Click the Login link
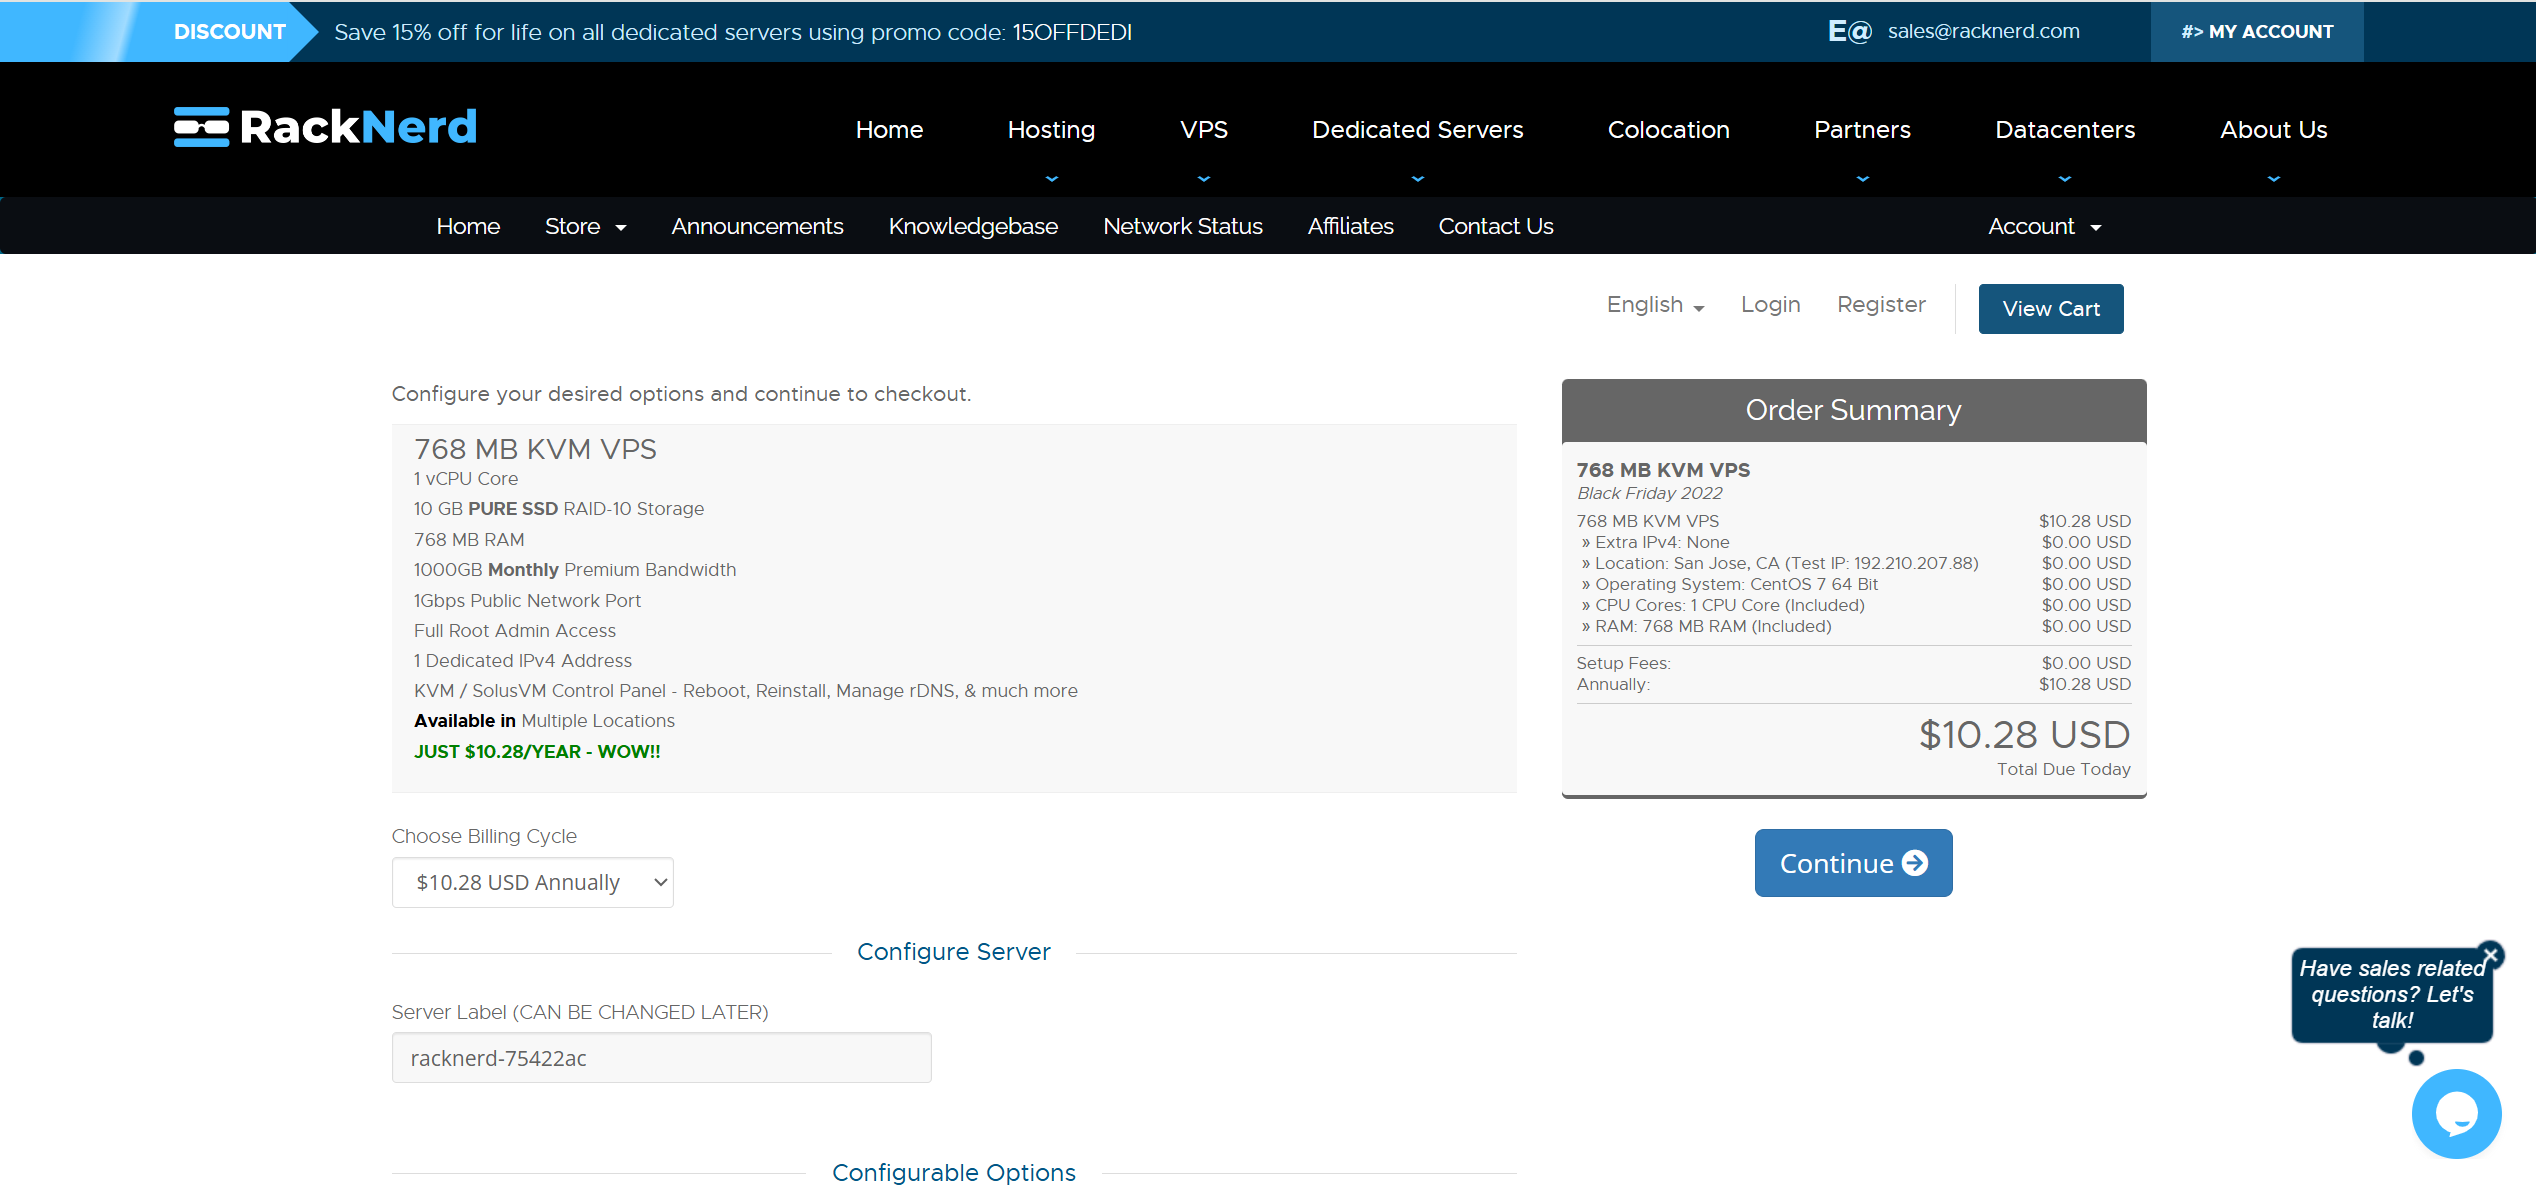This screenshot has height=1188, width=2536. click(1770, 305)
